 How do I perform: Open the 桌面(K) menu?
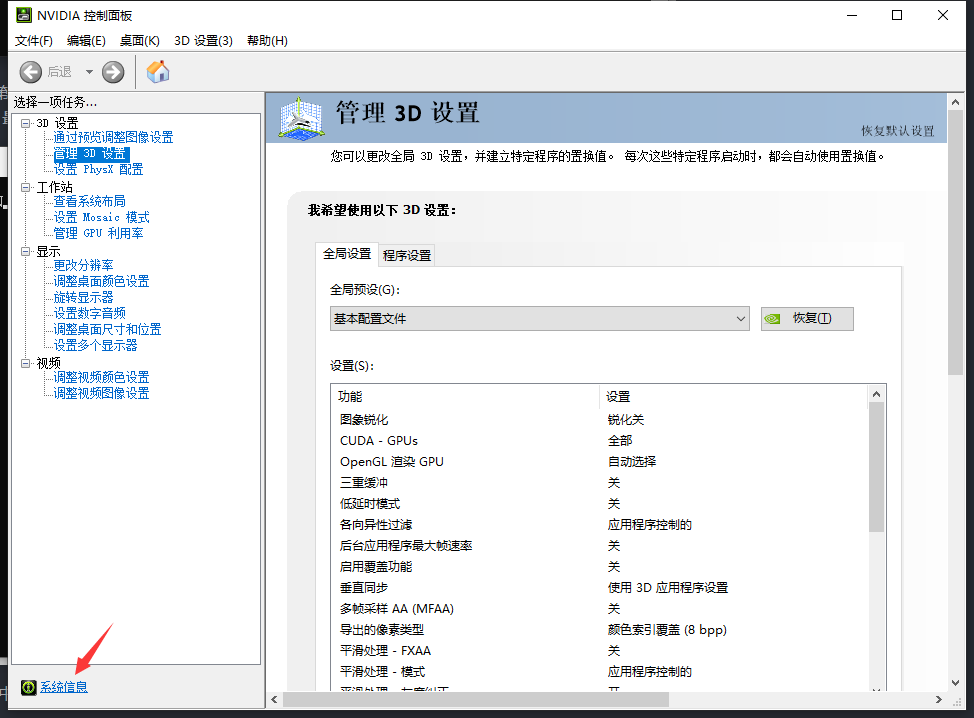[140, 40]
